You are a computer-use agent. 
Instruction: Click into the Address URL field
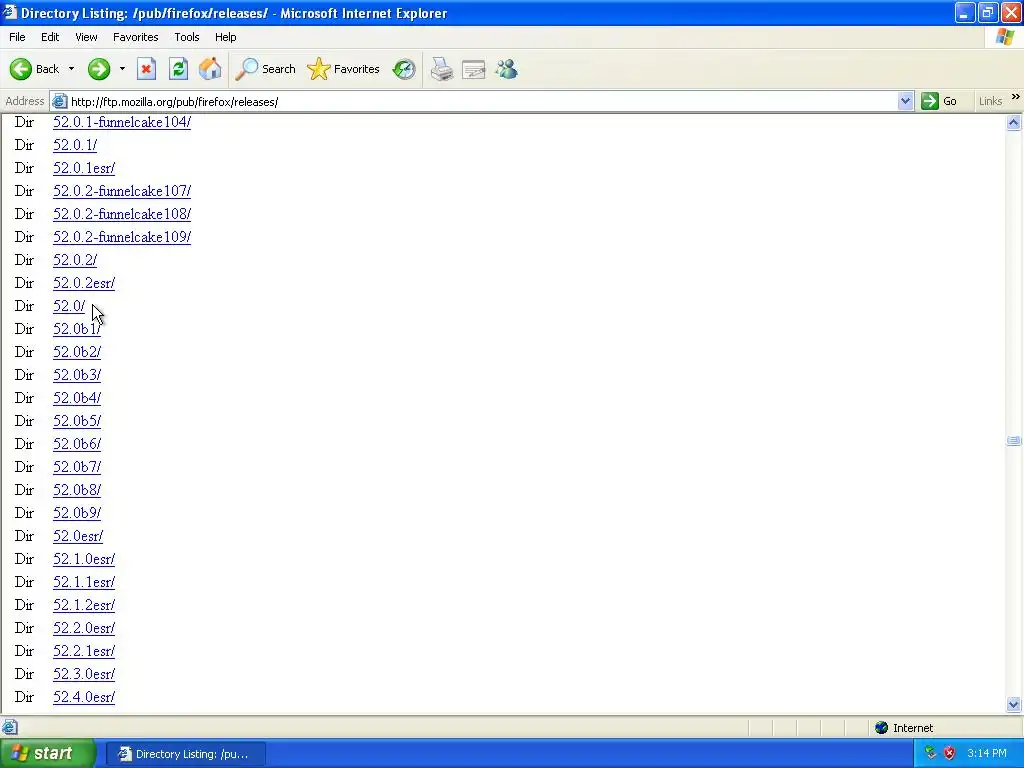483,101
